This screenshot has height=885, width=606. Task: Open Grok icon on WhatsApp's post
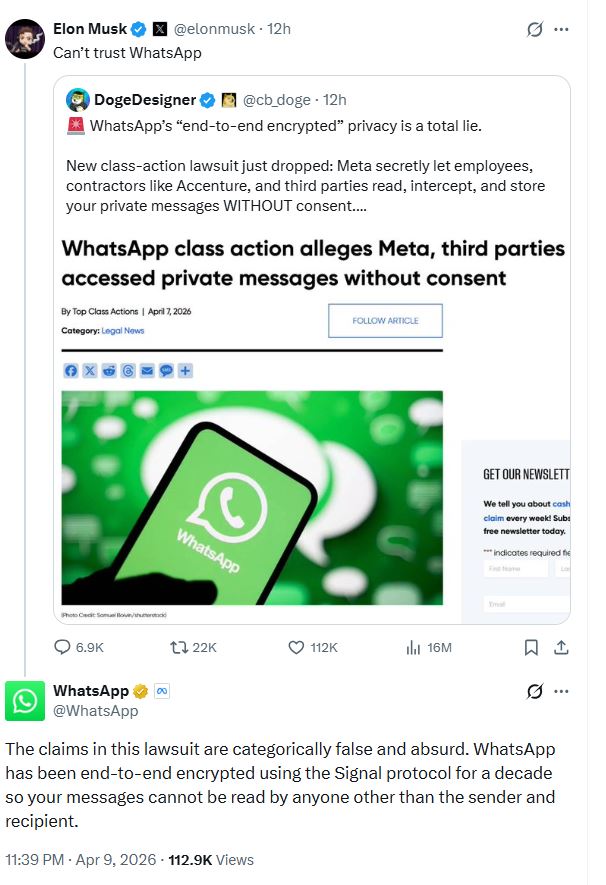(x=535, y=691)
